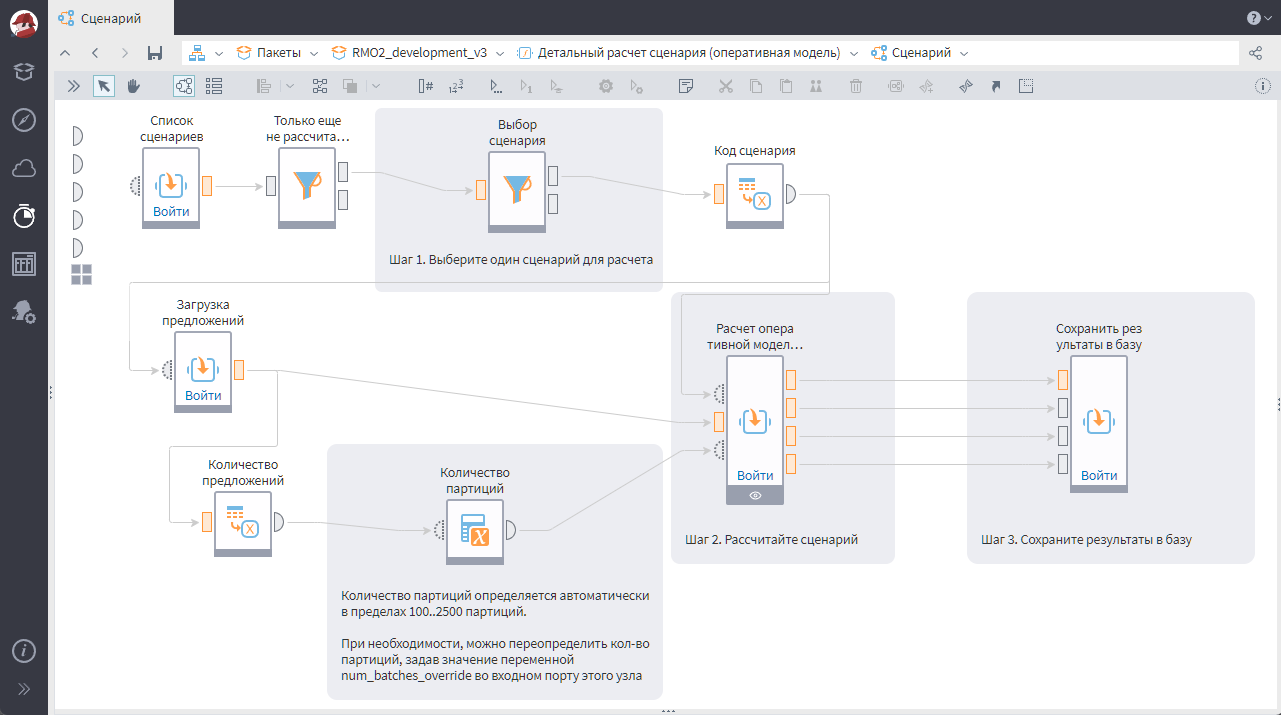Viewport: 1281px width, 715px height.
Task: Open the Packages cube icon in sidebar
Action: (24, 71)
